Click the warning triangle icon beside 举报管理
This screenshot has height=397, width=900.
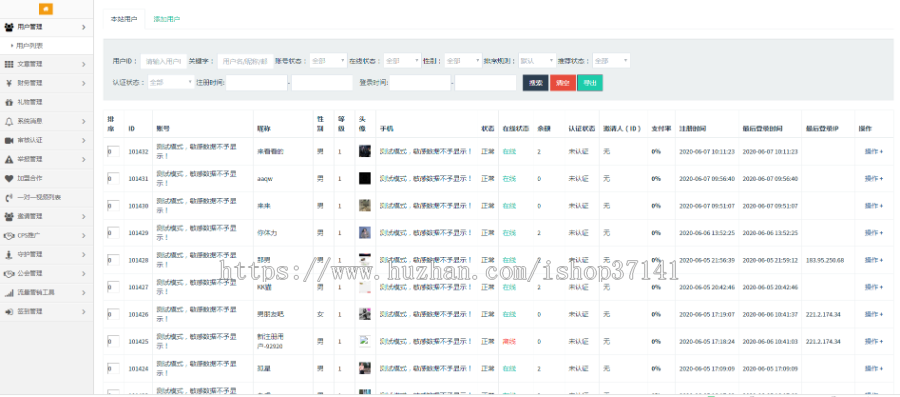(9, 159)
